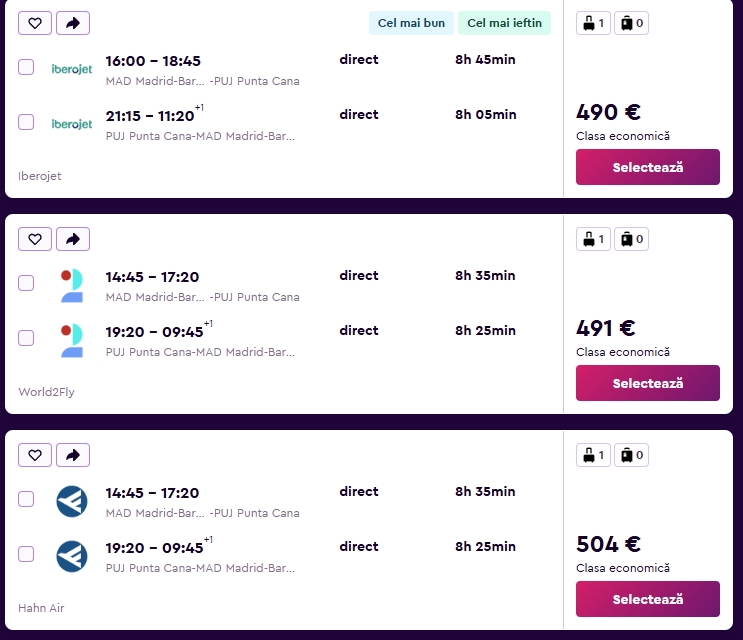
Task: Click share arrow on Hahn Air offer
Action: pyautogui.click(x=73, y=455)
